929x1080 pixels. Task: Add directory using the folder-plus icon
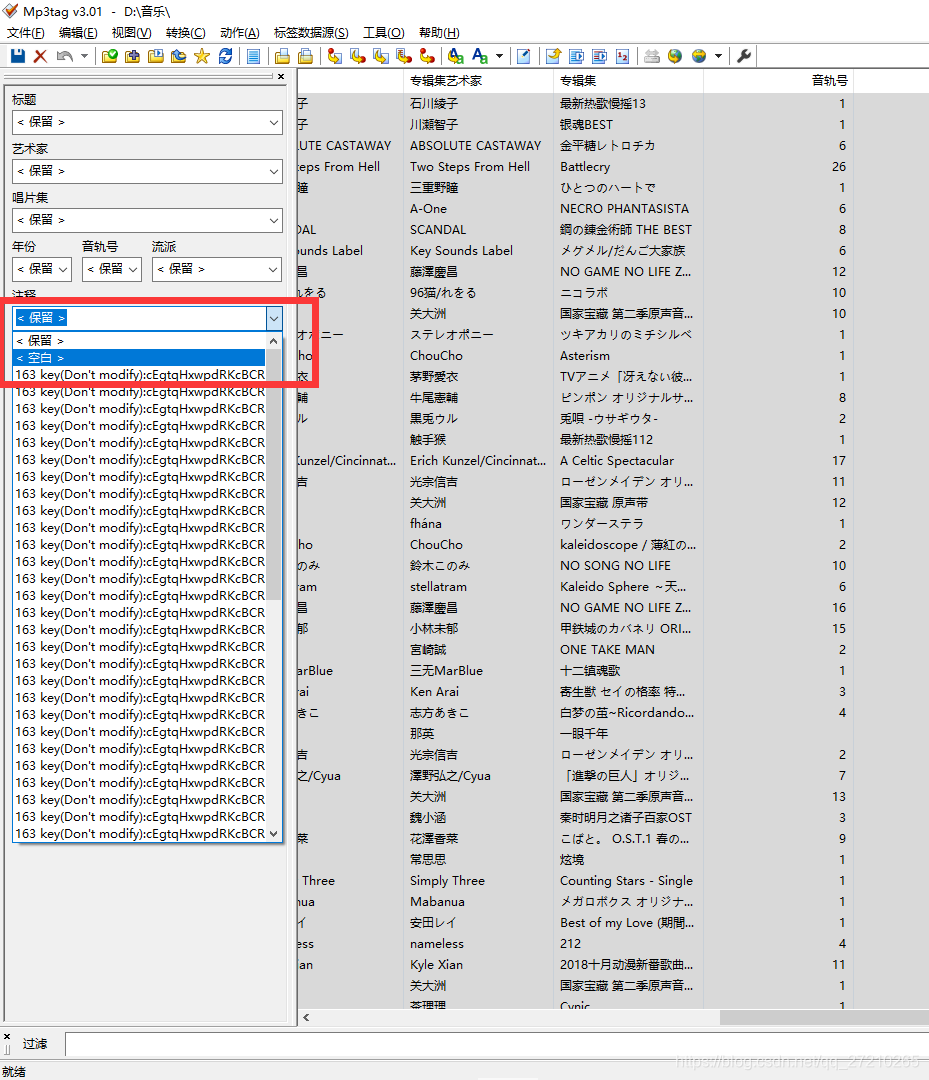132,56
